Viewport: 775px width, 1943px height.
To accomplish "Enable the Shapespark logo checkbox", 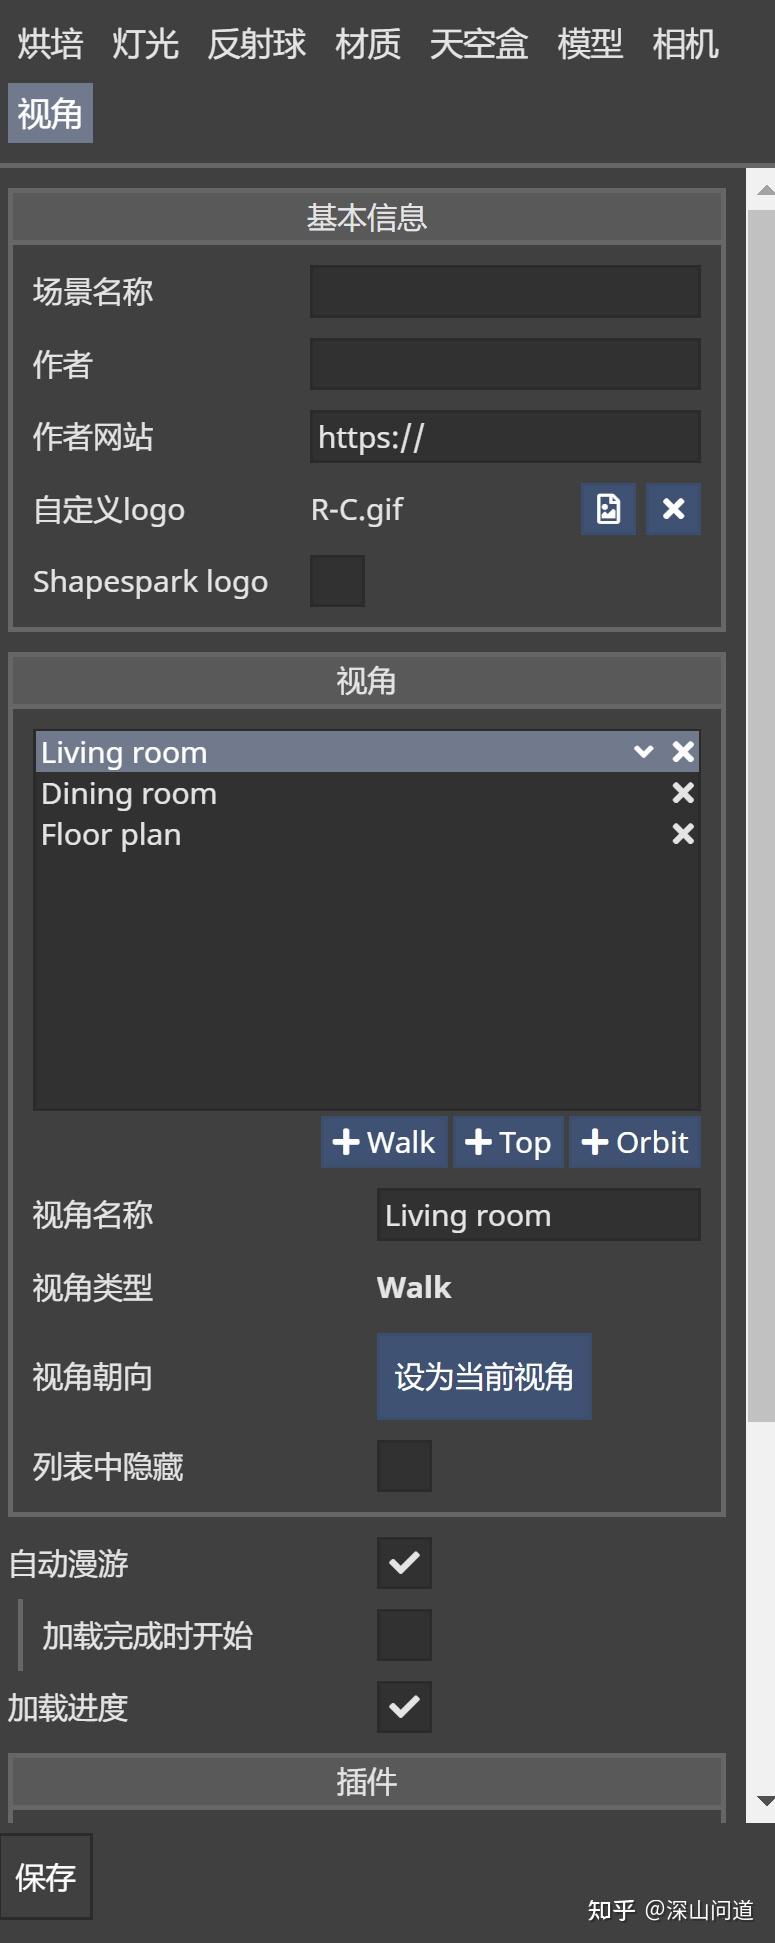I will pos(337,580).
